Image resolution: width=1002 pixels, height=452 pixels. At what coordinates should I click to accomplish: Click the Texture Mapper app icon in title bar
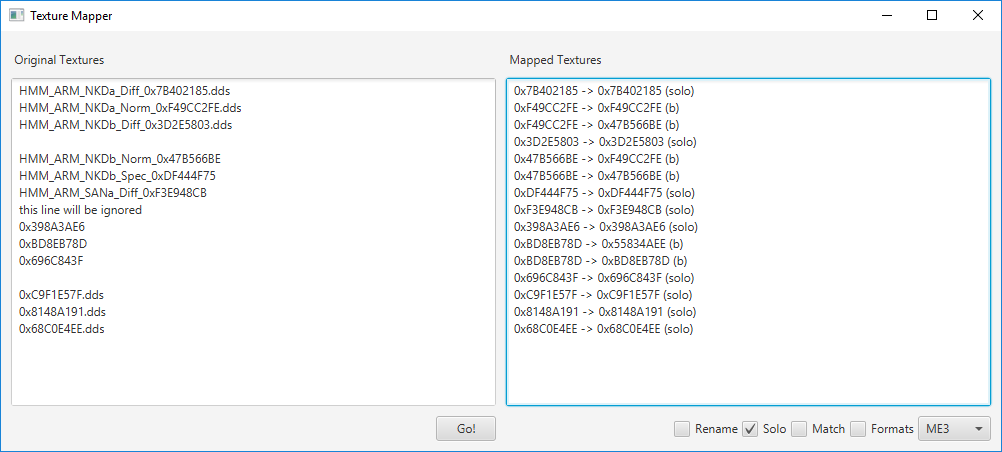17,15
